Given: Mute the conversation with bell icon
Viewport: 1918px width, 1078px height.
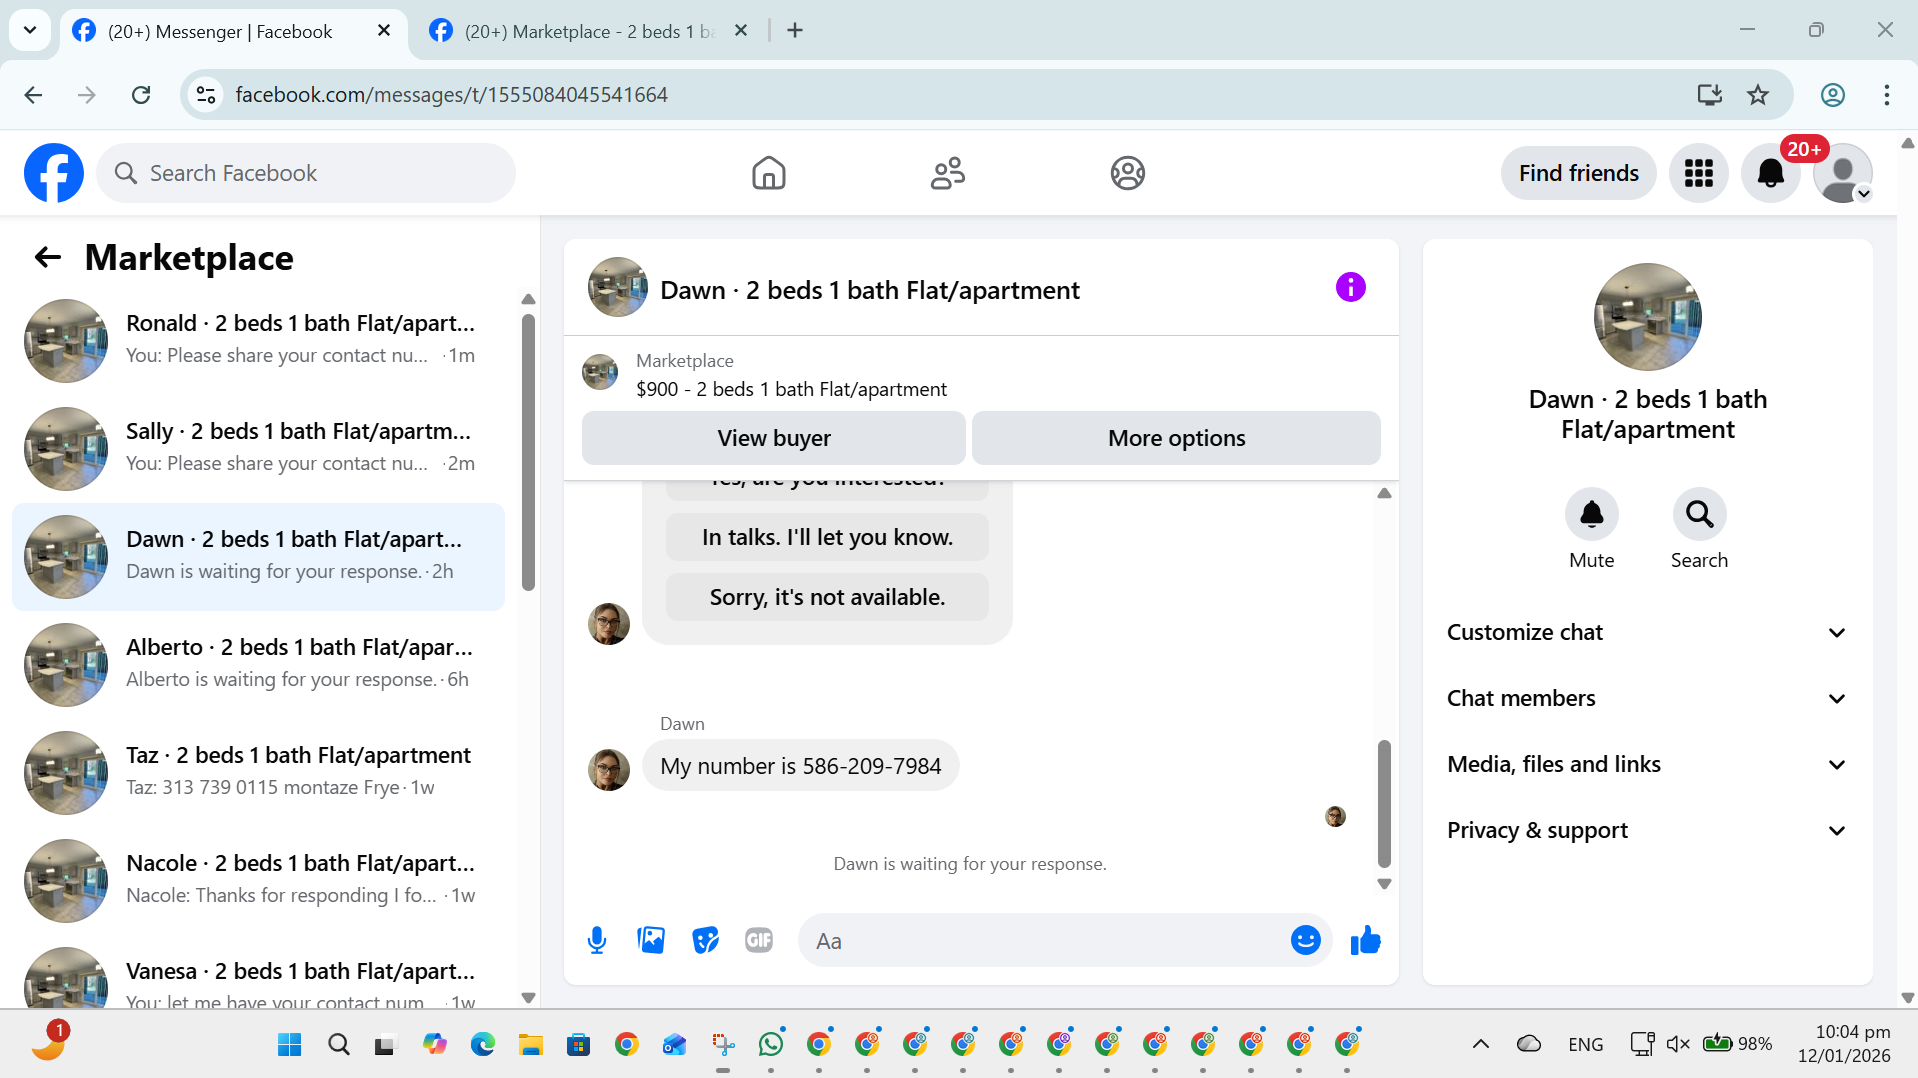Looking at the screenshot, I should (1591, 514).
